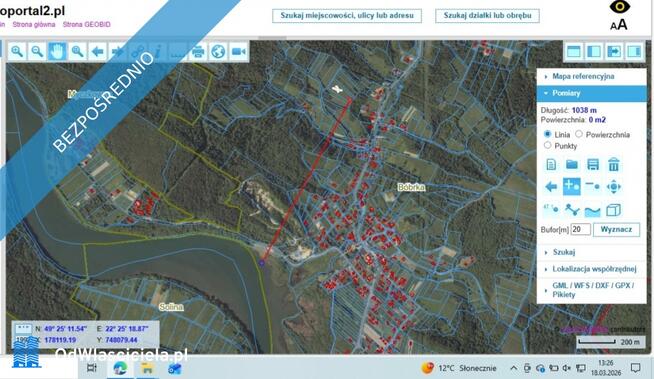
Task: Select the add point tool
Action: click(x=572, y=186)
